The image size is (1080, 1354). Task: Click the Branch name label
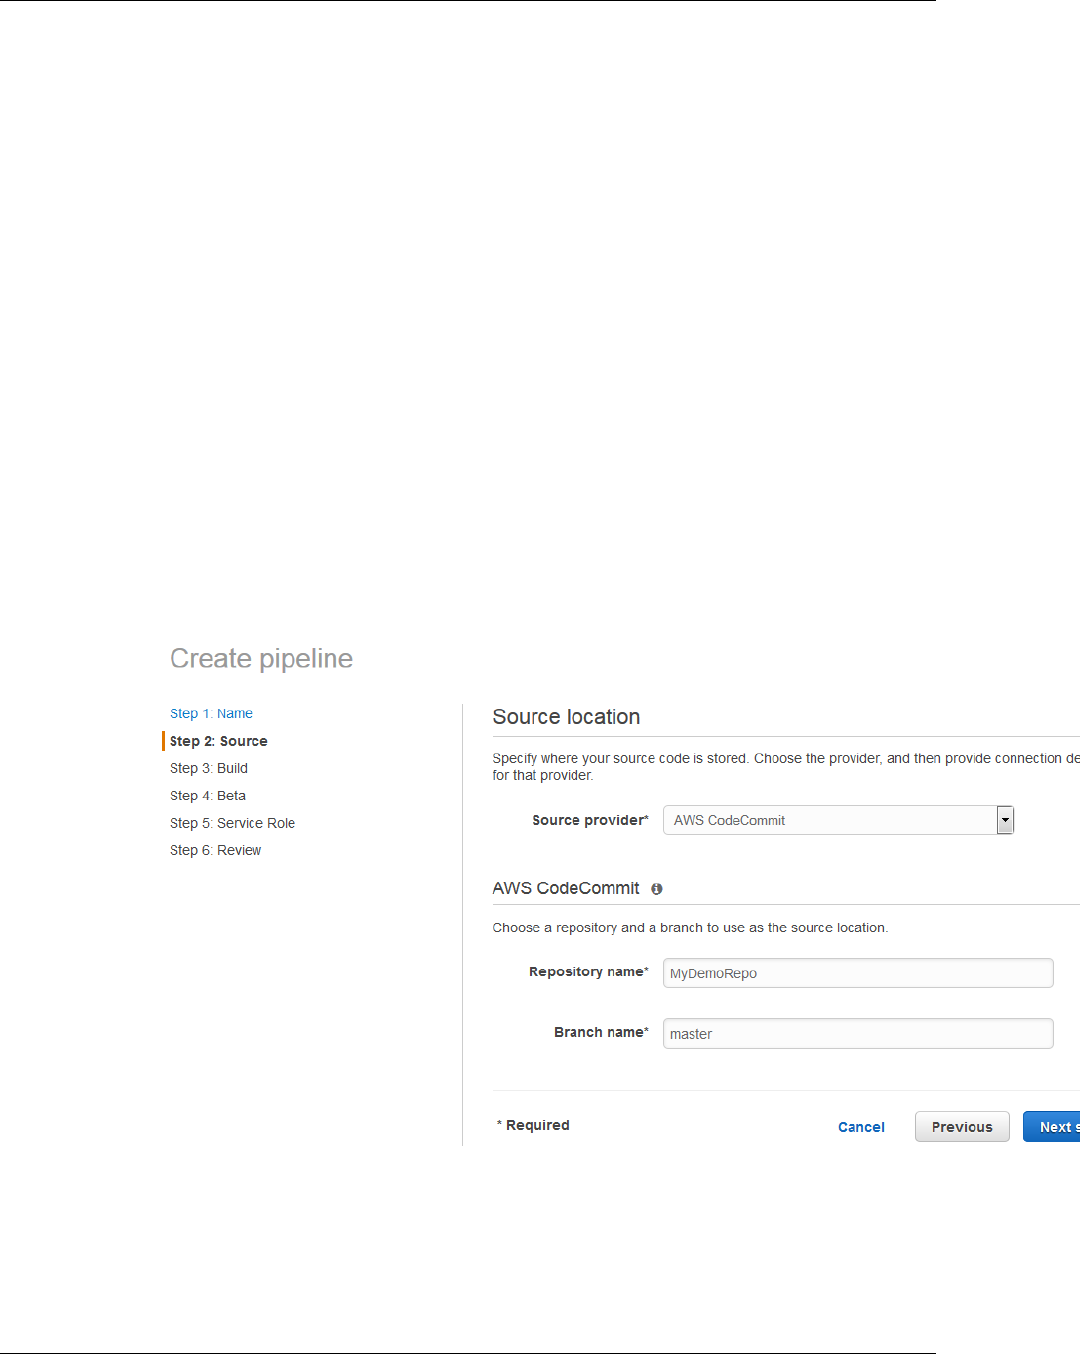click(601, 1032)
